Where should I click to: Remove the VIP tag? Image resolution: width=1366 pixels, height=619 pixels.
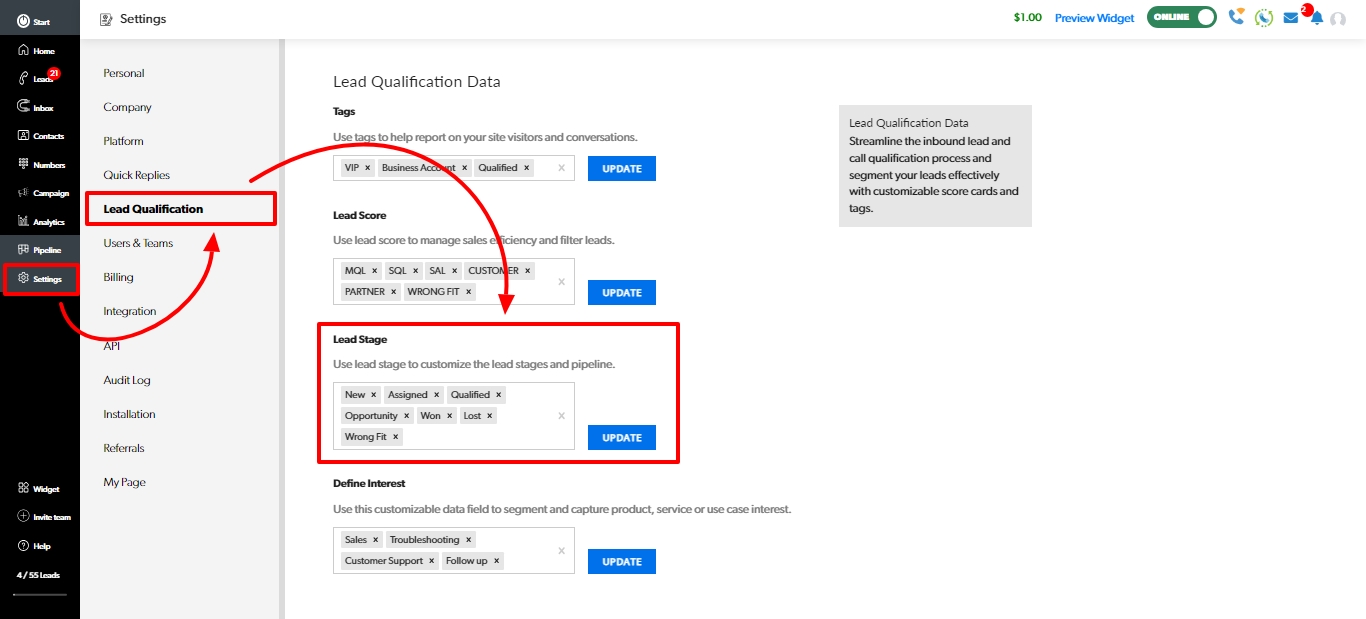368,168
